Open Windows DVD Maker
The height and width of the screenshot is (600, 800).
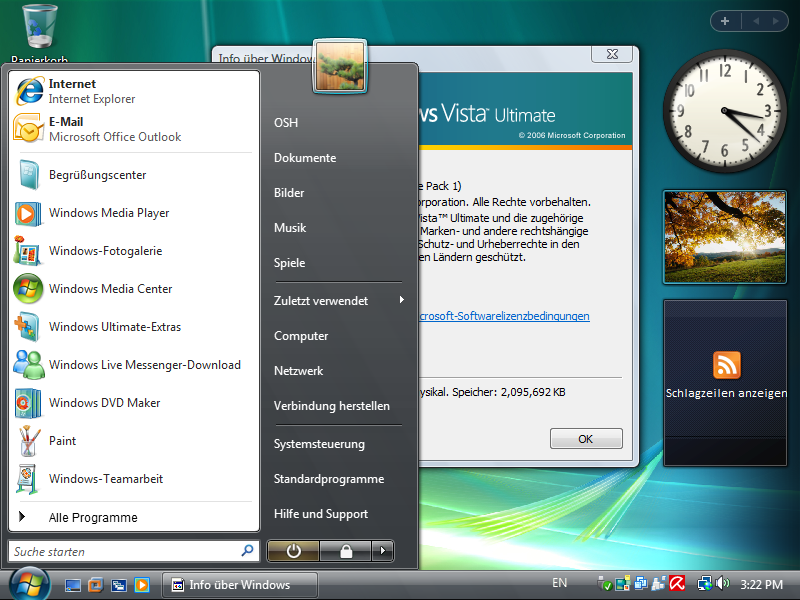[x=104, y=403]
